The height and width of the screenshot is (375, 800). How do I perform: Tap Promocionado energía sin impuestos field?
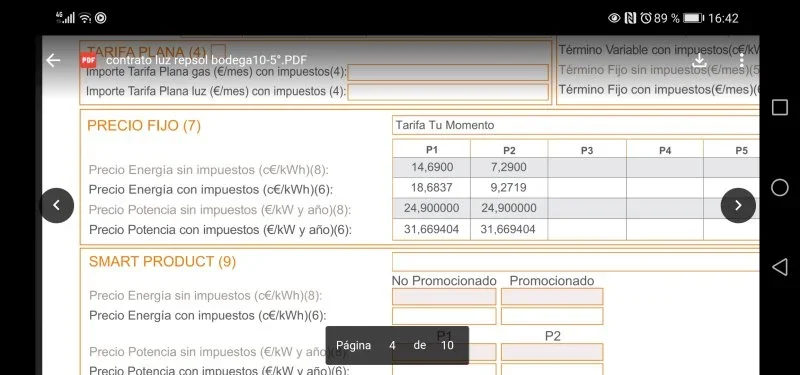[x=552, y=296]
